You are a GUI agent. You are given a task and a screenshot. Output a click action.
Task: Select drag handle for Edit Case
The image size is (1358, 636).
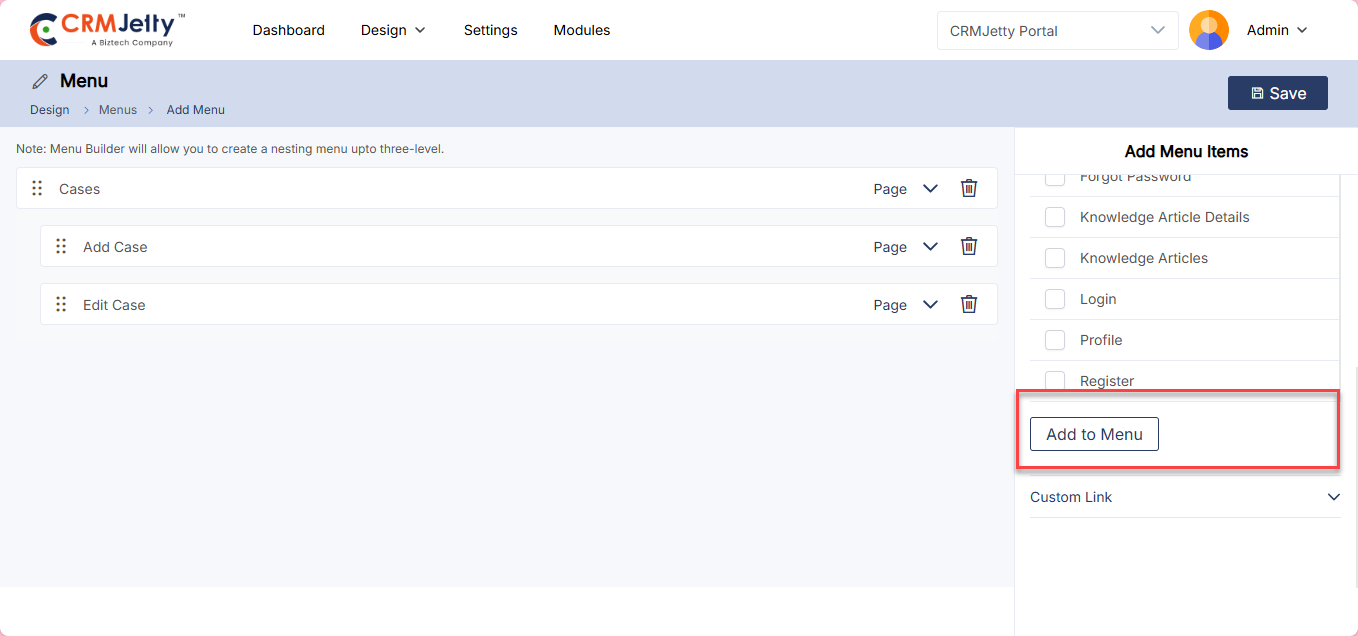[x=61, y=304]
